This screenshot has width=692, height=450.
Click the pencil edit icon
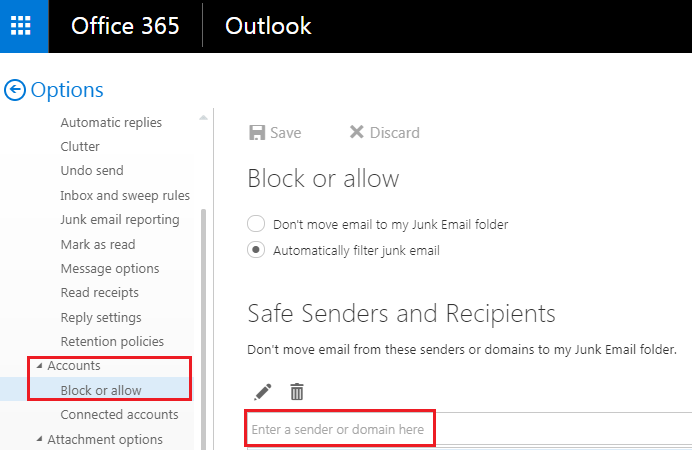(263, 391)
